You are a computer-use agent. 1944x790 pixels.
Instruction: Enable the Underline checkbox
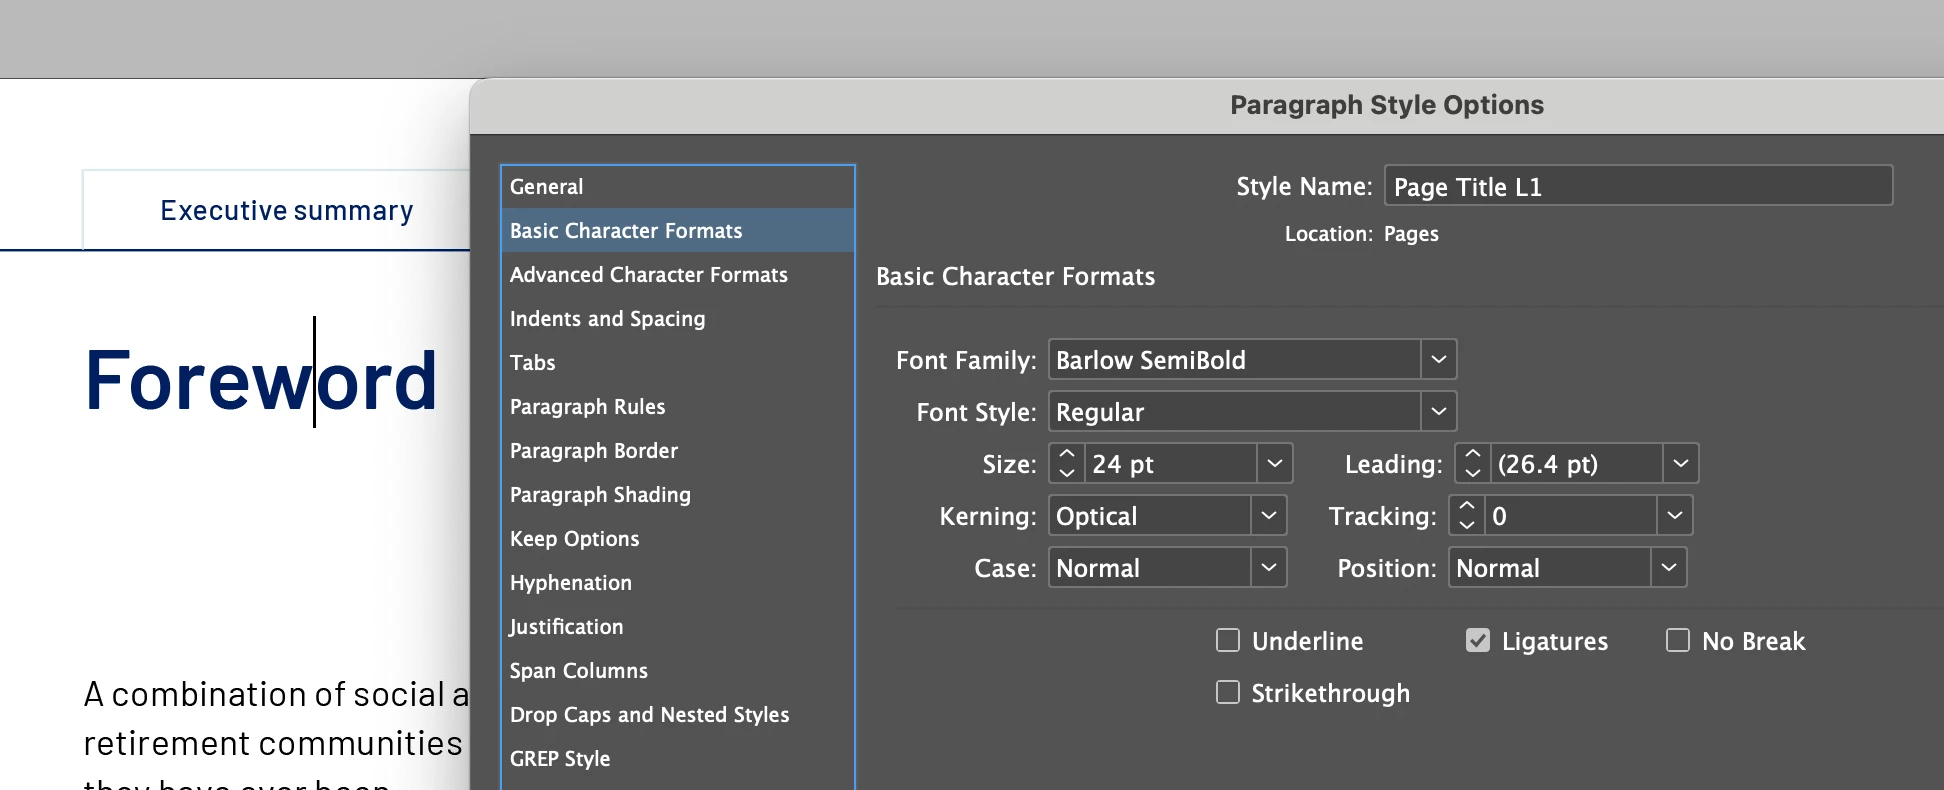(1228, 640)
